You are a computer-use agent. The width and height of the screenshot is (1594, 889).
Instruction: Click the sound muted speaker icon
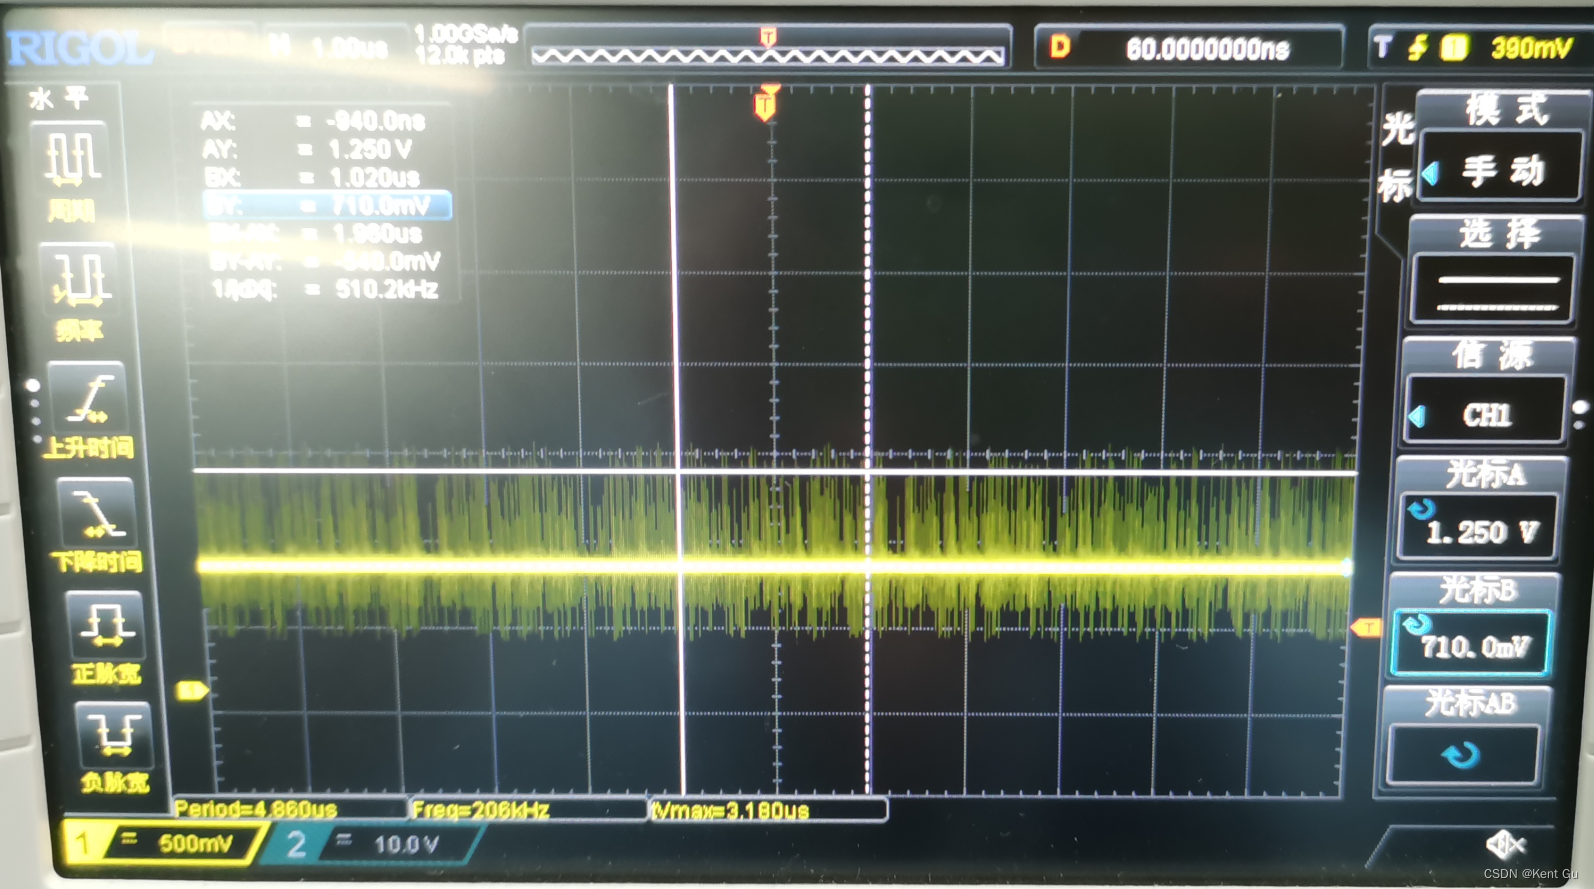[1505, 845]
